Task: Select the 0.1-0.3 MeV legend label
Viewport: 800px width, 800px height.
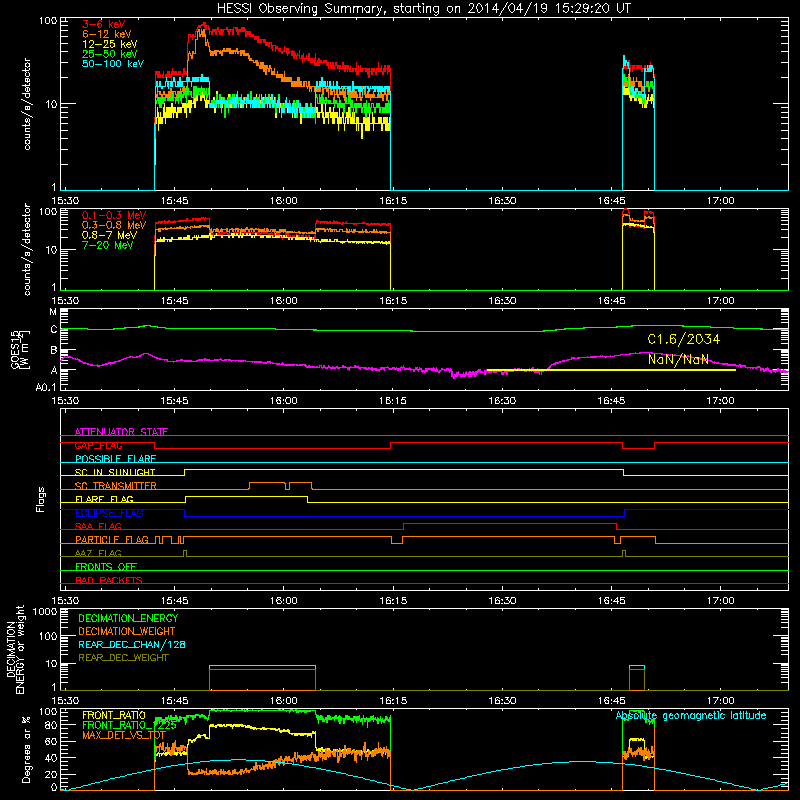Action: (x=114, y=215)
